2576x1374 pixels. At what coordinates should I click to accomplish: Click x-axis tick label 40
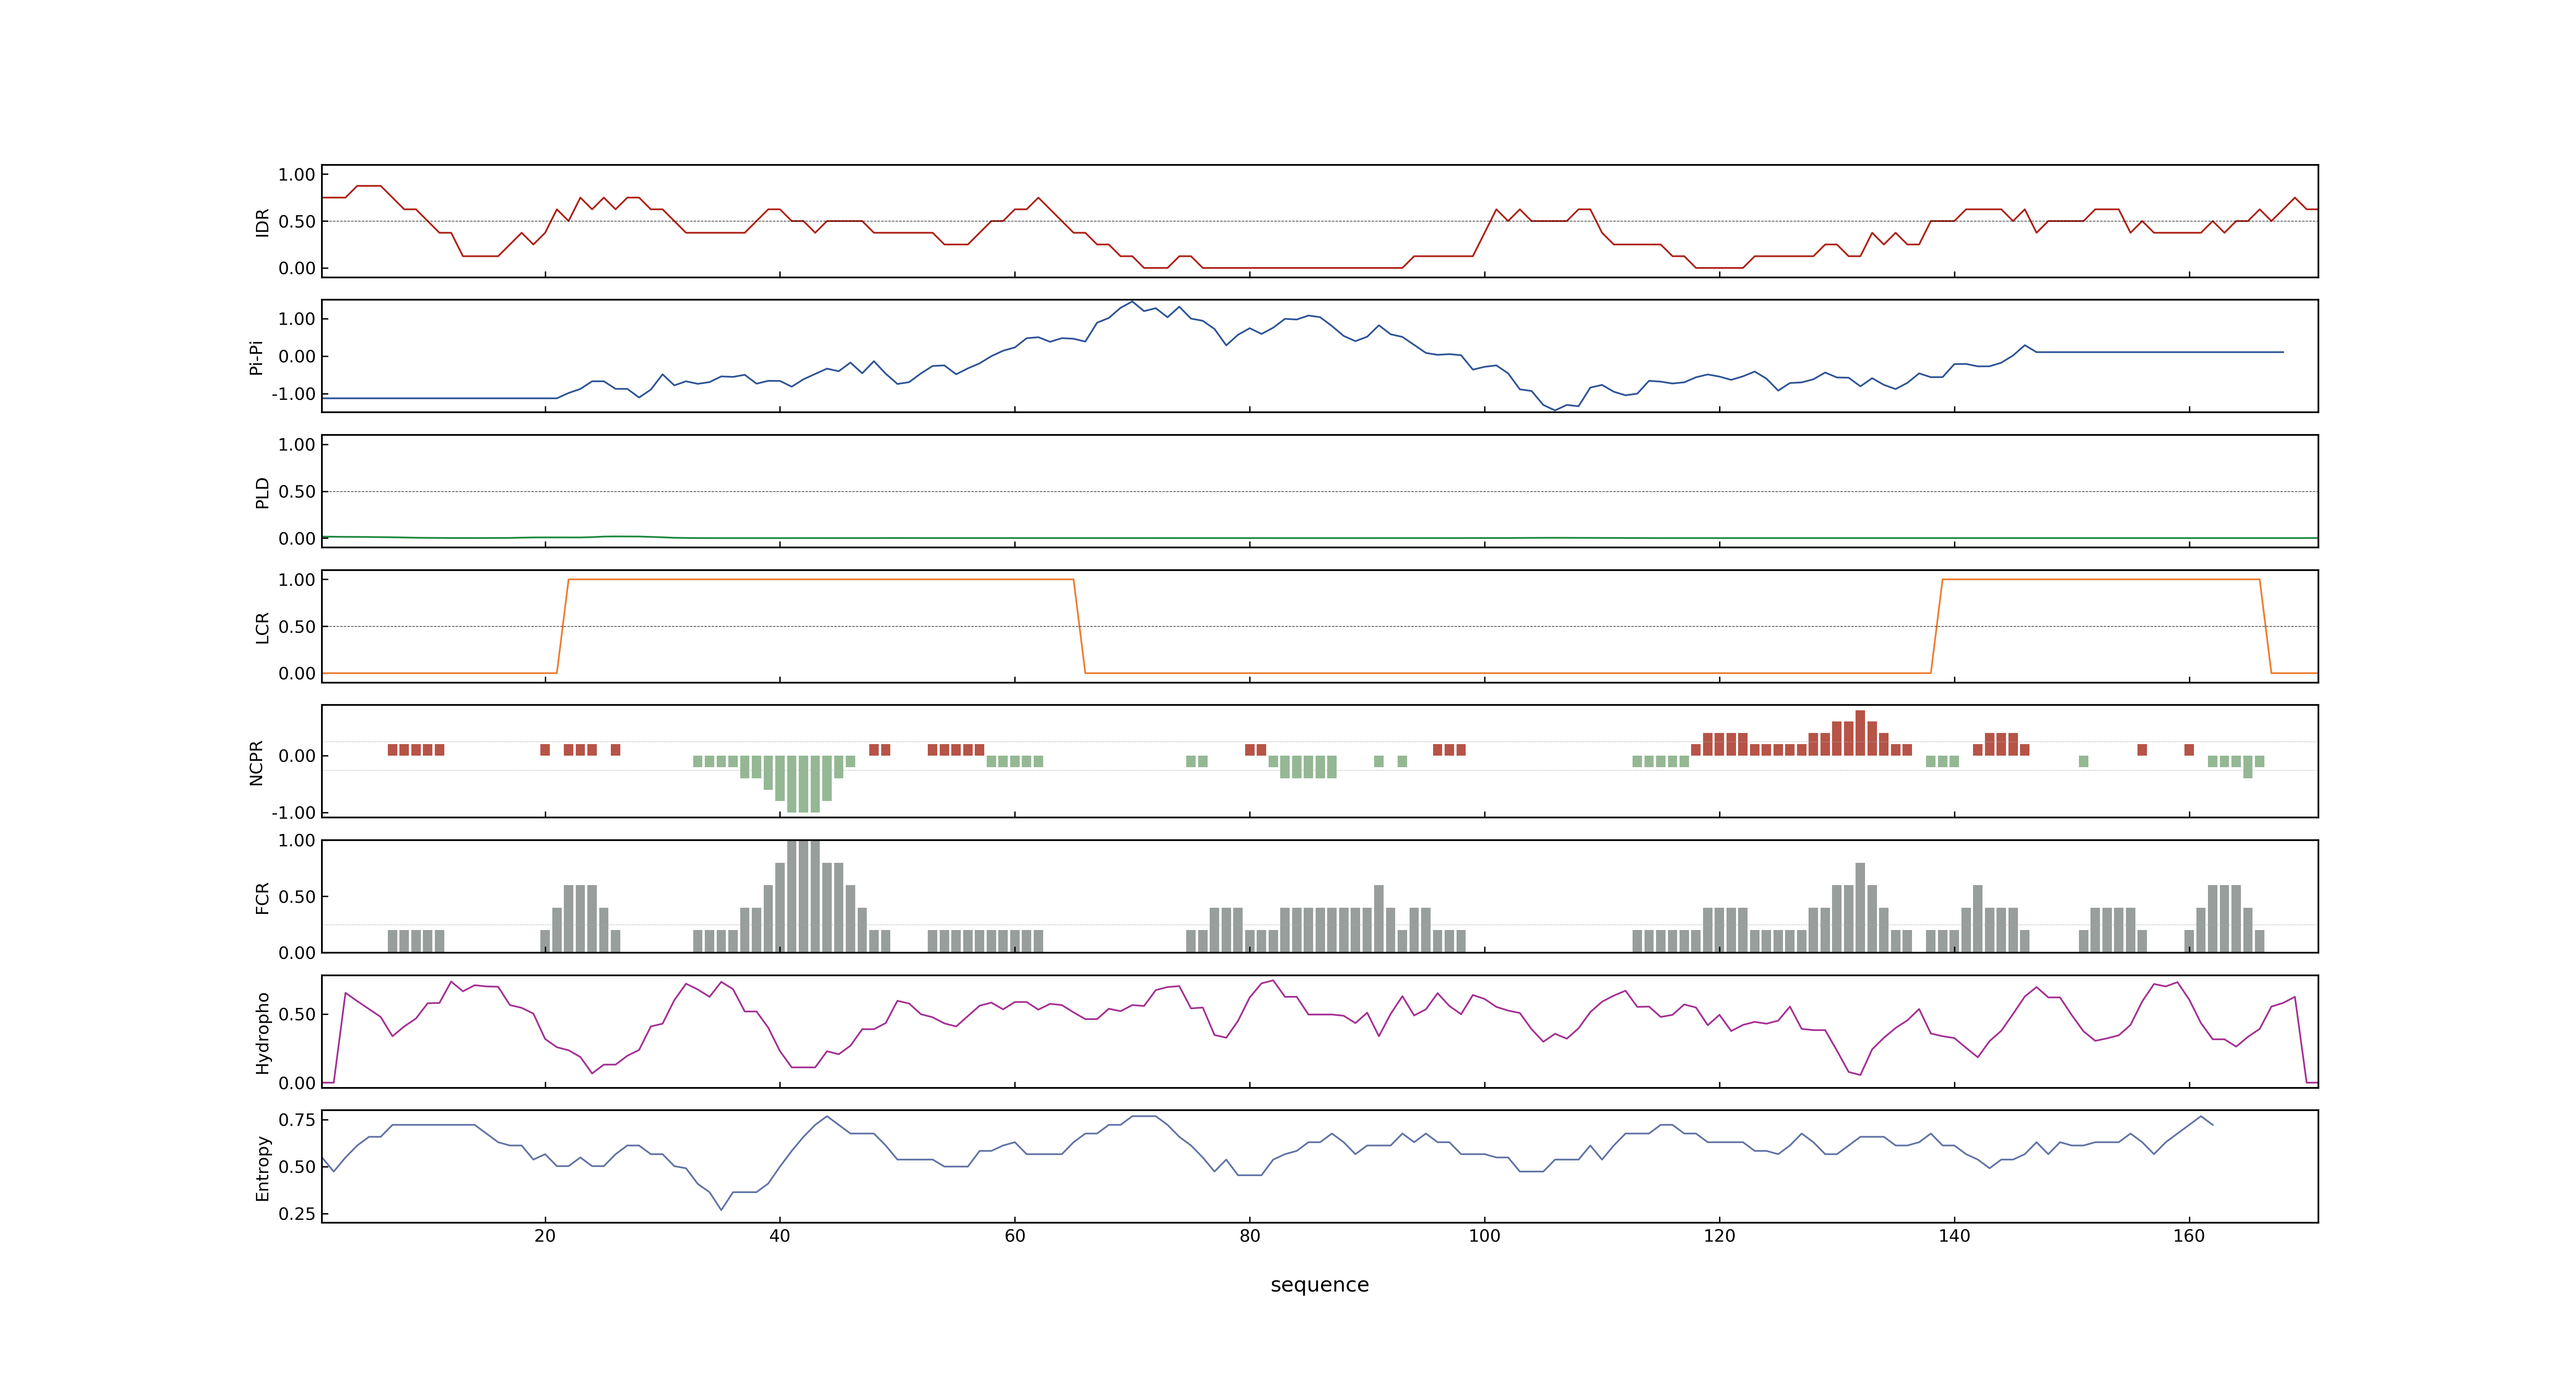click(780, 1235)
